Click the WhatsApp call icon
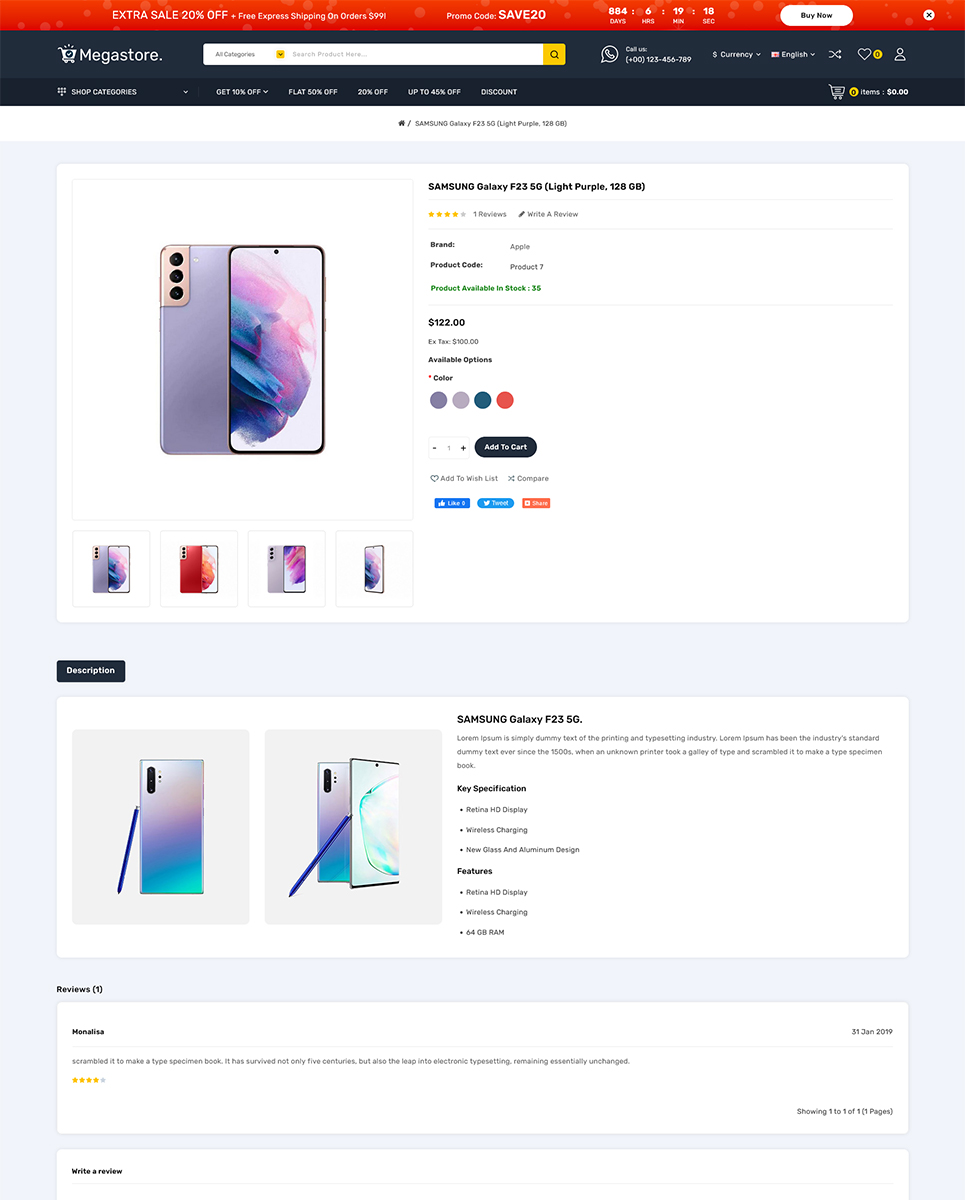 coord(609,54)
